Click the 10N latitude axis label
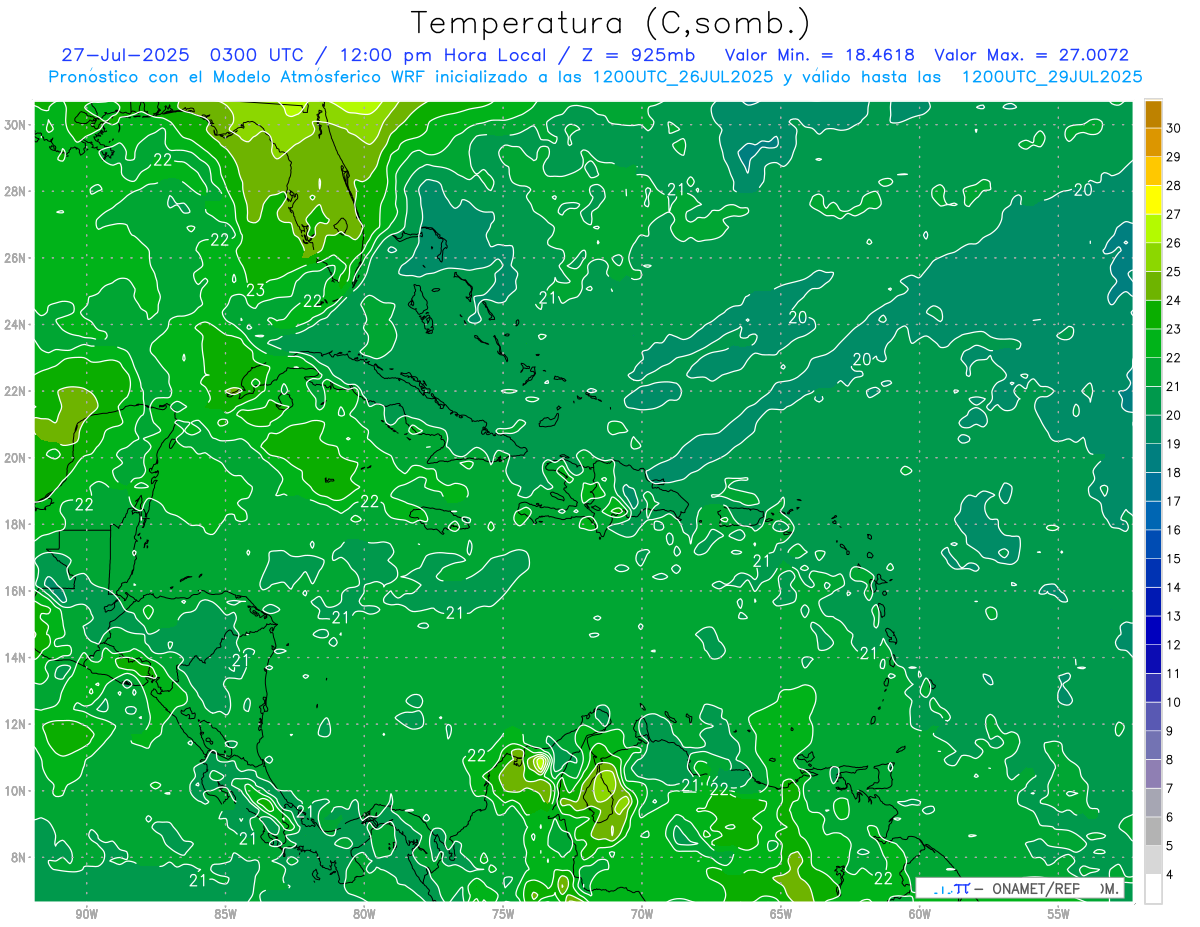This screenshot has width=1200, height=927. [x=17, y=791]
